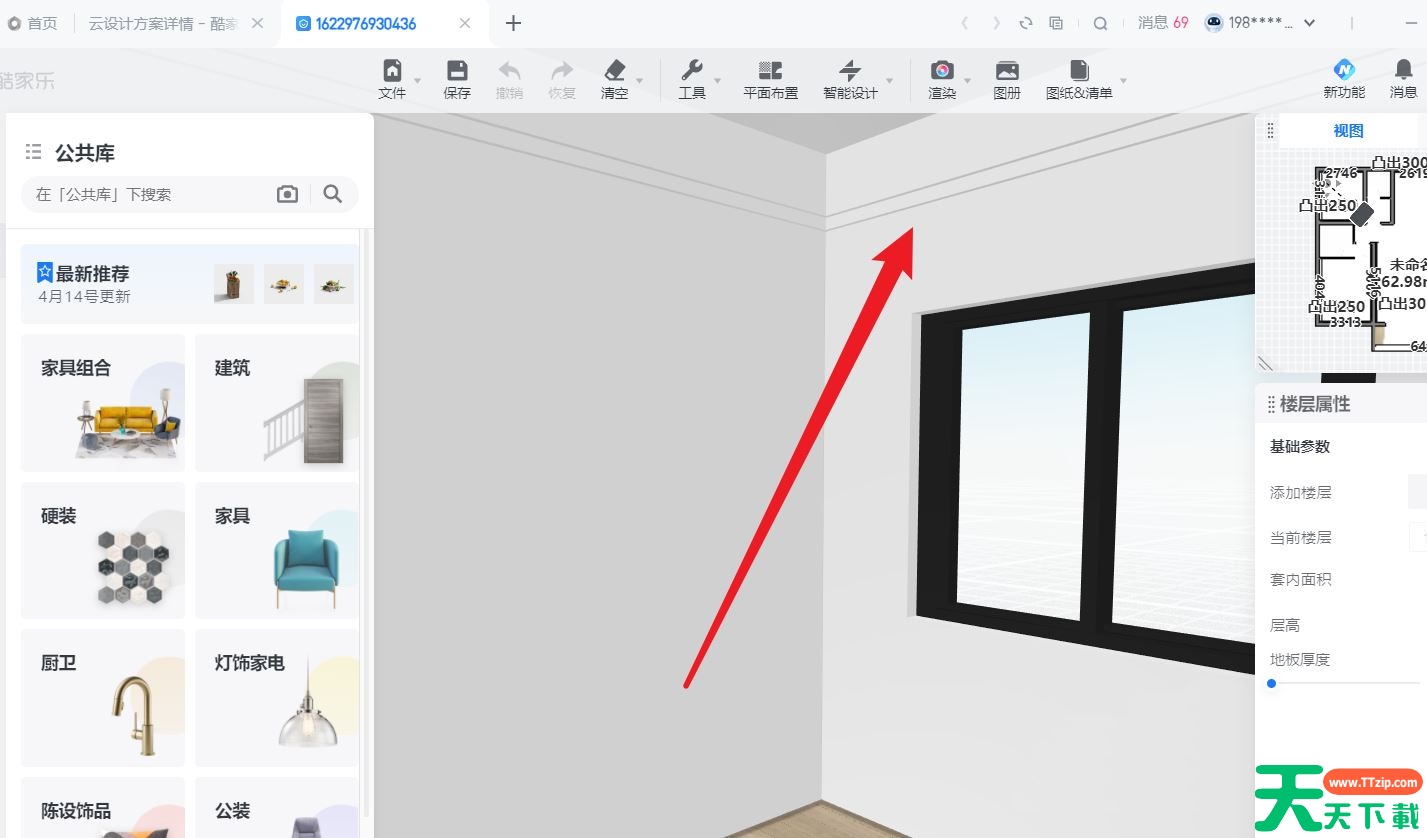The height and width of the screenshot is (838, 1427).
Task: Click the floor plan minimap thumbnail
Action: click(x=1341, y=260)
